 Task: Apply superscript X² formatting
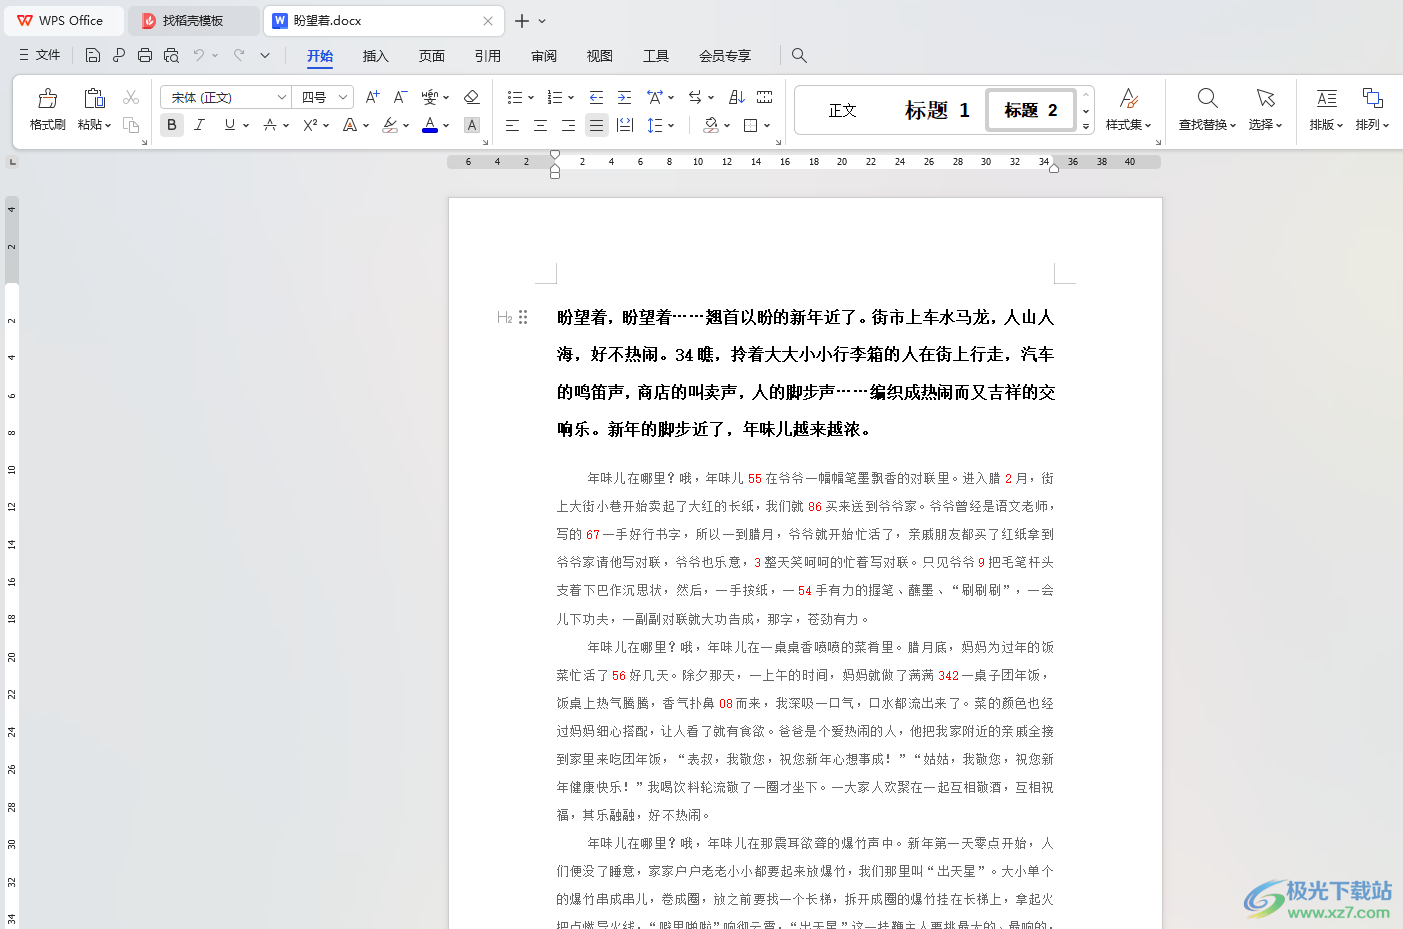(x=310, y=125)
